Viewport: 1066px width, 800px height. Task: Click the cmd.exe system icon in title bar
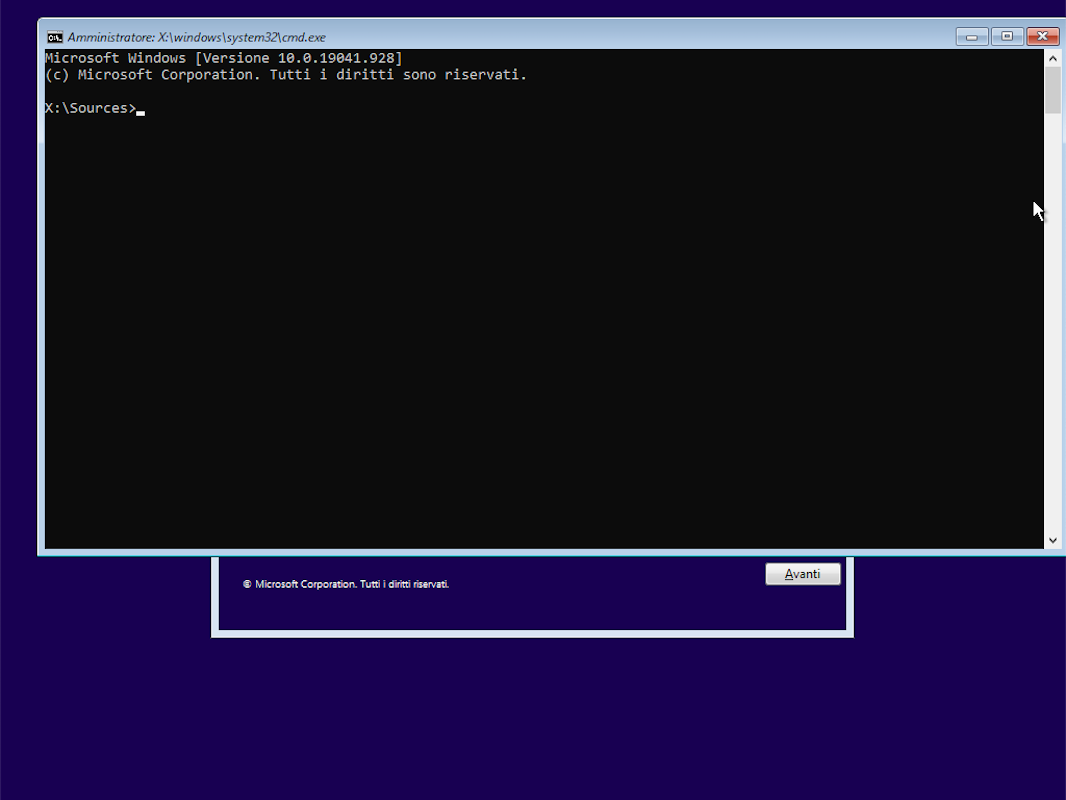tap(55, 37)
